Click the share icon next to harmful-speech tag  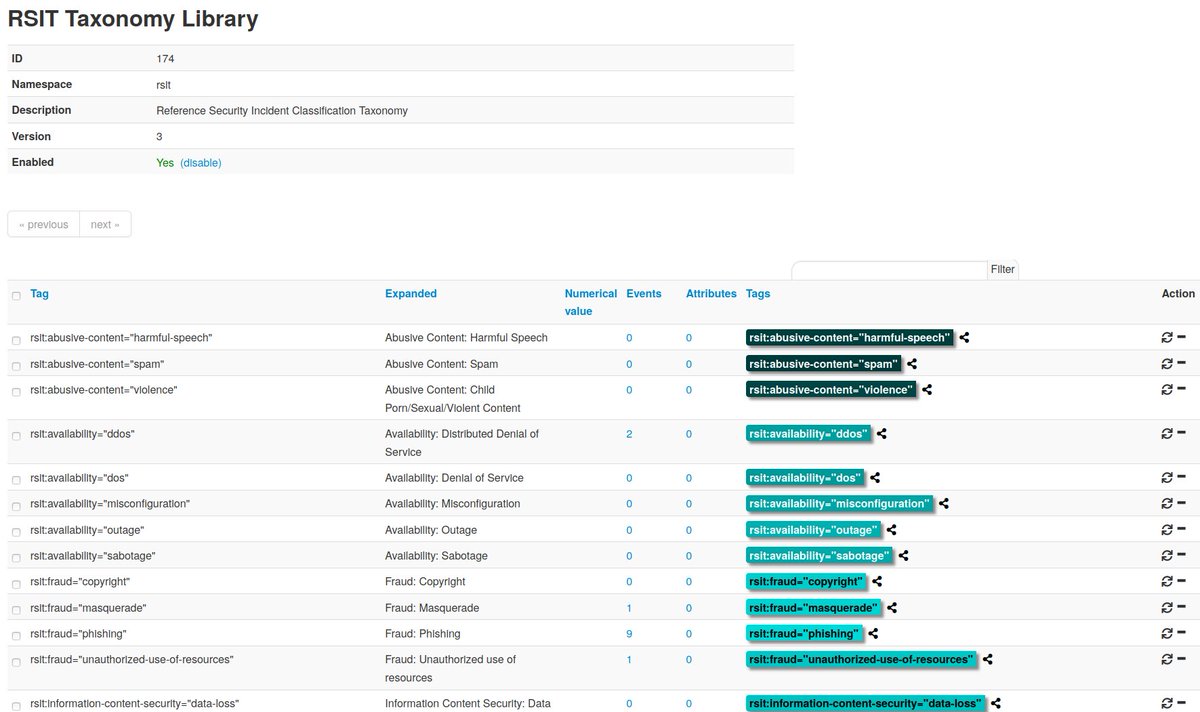click(x=963, y=337)
